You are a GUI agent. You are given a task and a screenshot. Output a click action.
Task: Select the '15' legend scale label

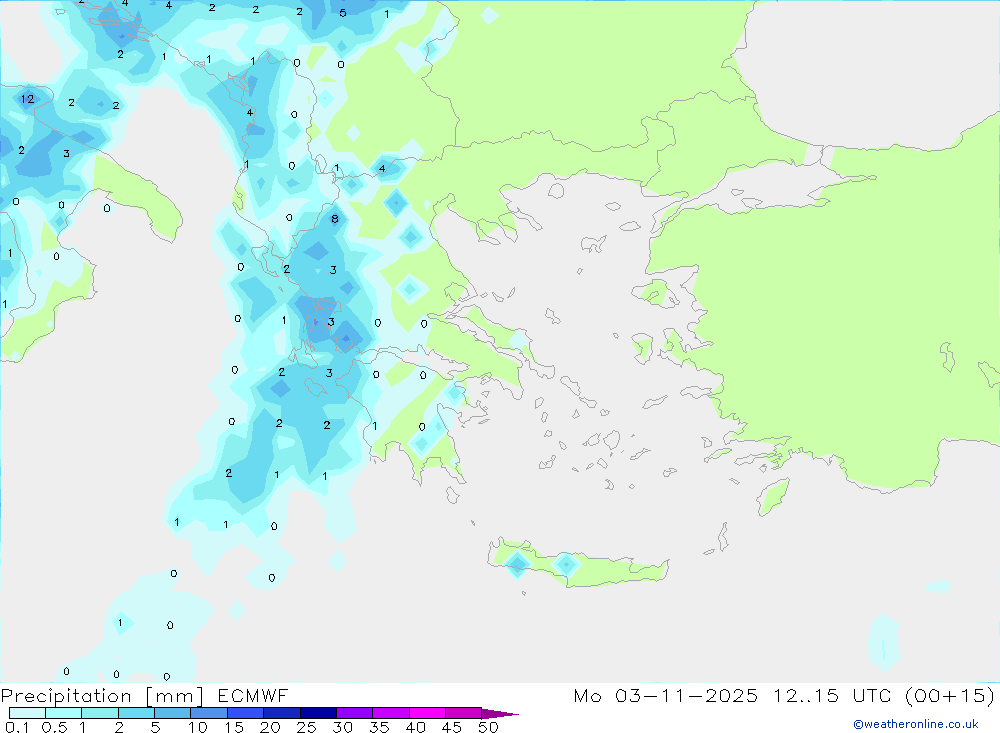coord(234,727)
